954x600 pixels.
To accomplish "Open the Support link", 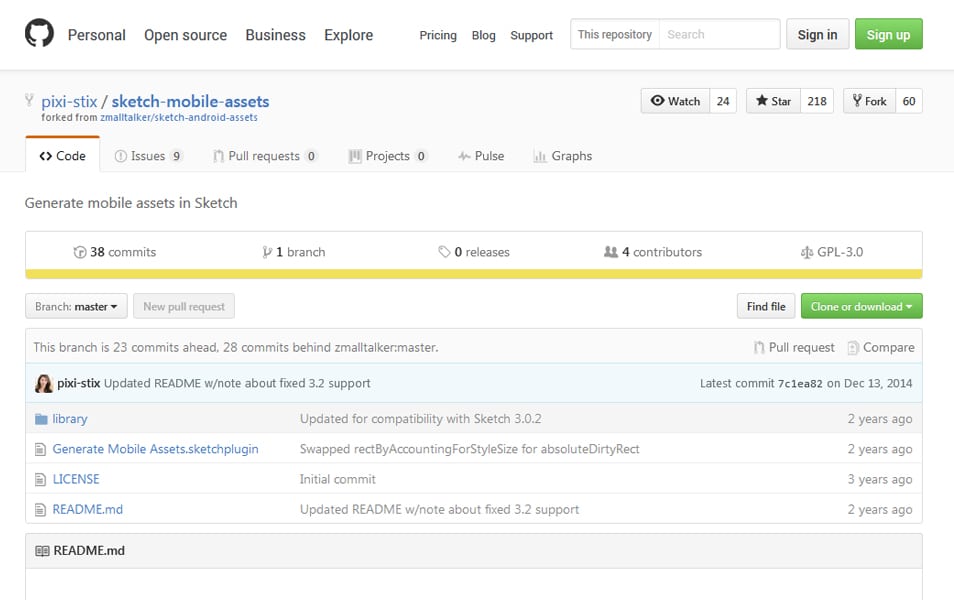I will click(532, 35).
